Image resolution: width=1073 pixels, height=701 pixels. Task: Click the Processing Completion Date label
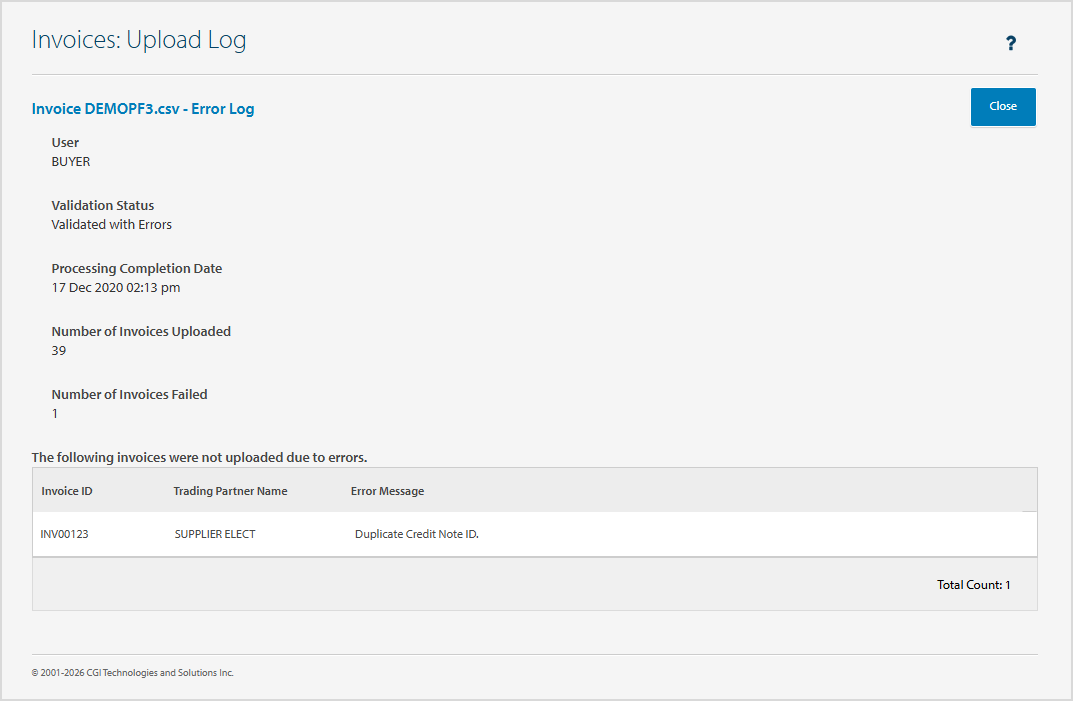137,268
